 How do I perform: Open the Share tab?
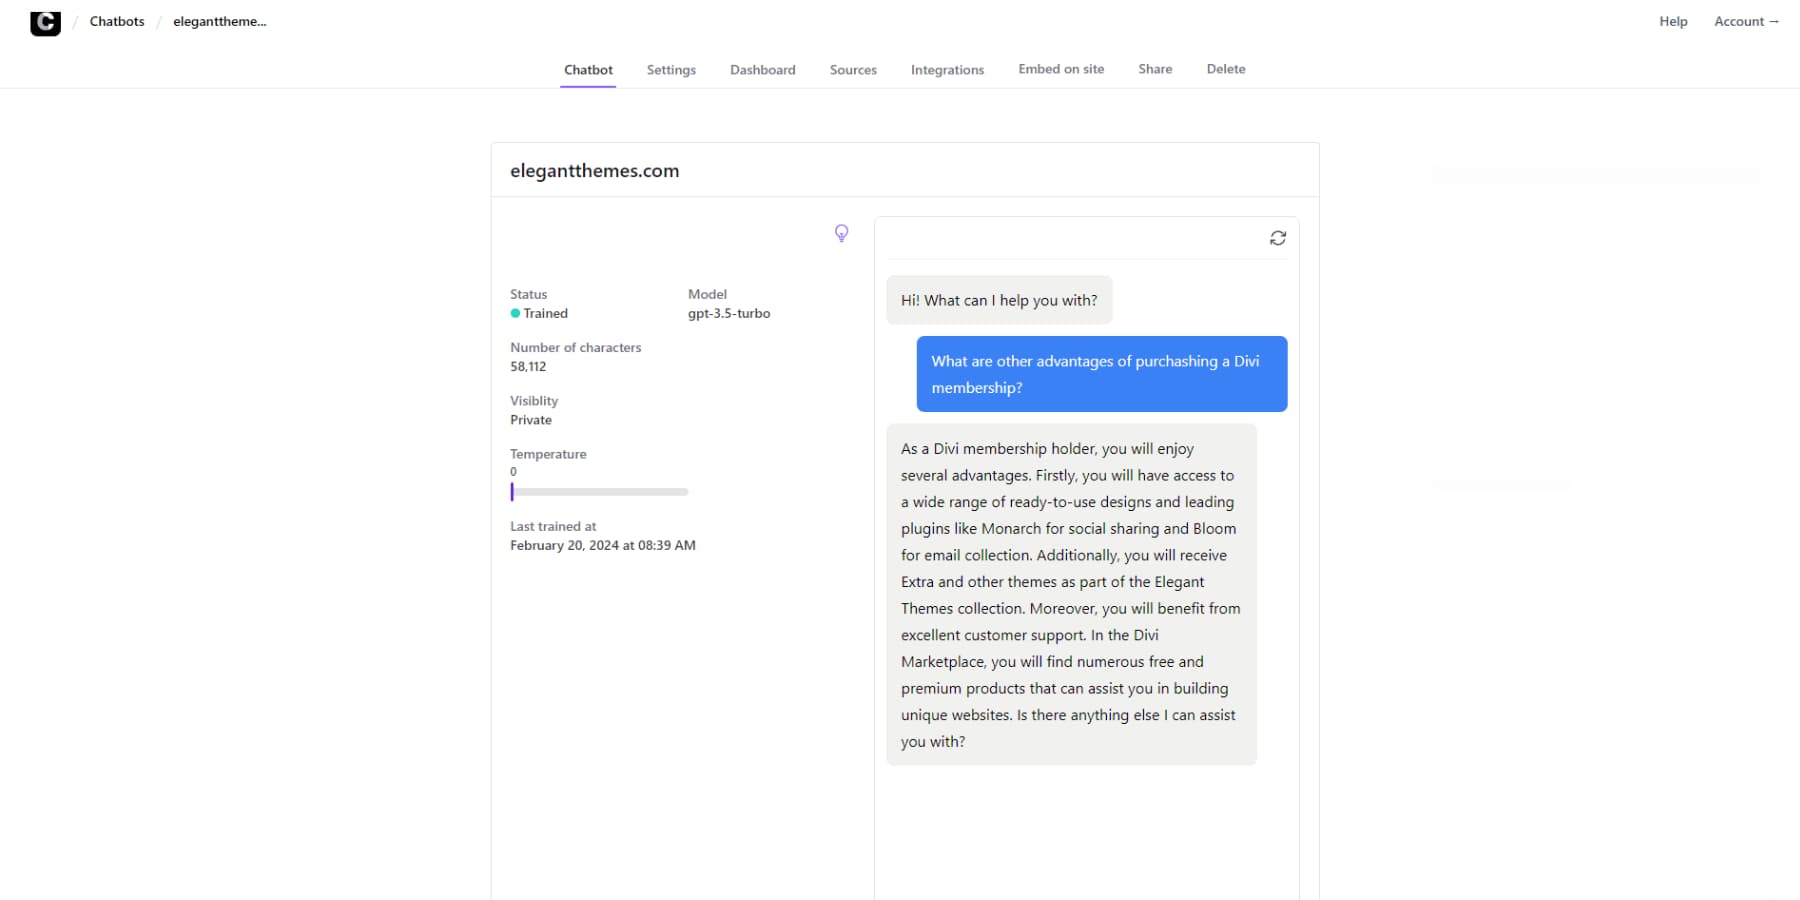[1155, 69]
